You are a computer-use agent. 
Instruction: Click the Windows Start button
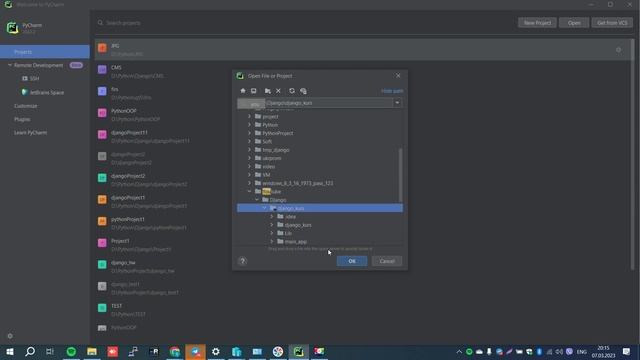(9, 351)
